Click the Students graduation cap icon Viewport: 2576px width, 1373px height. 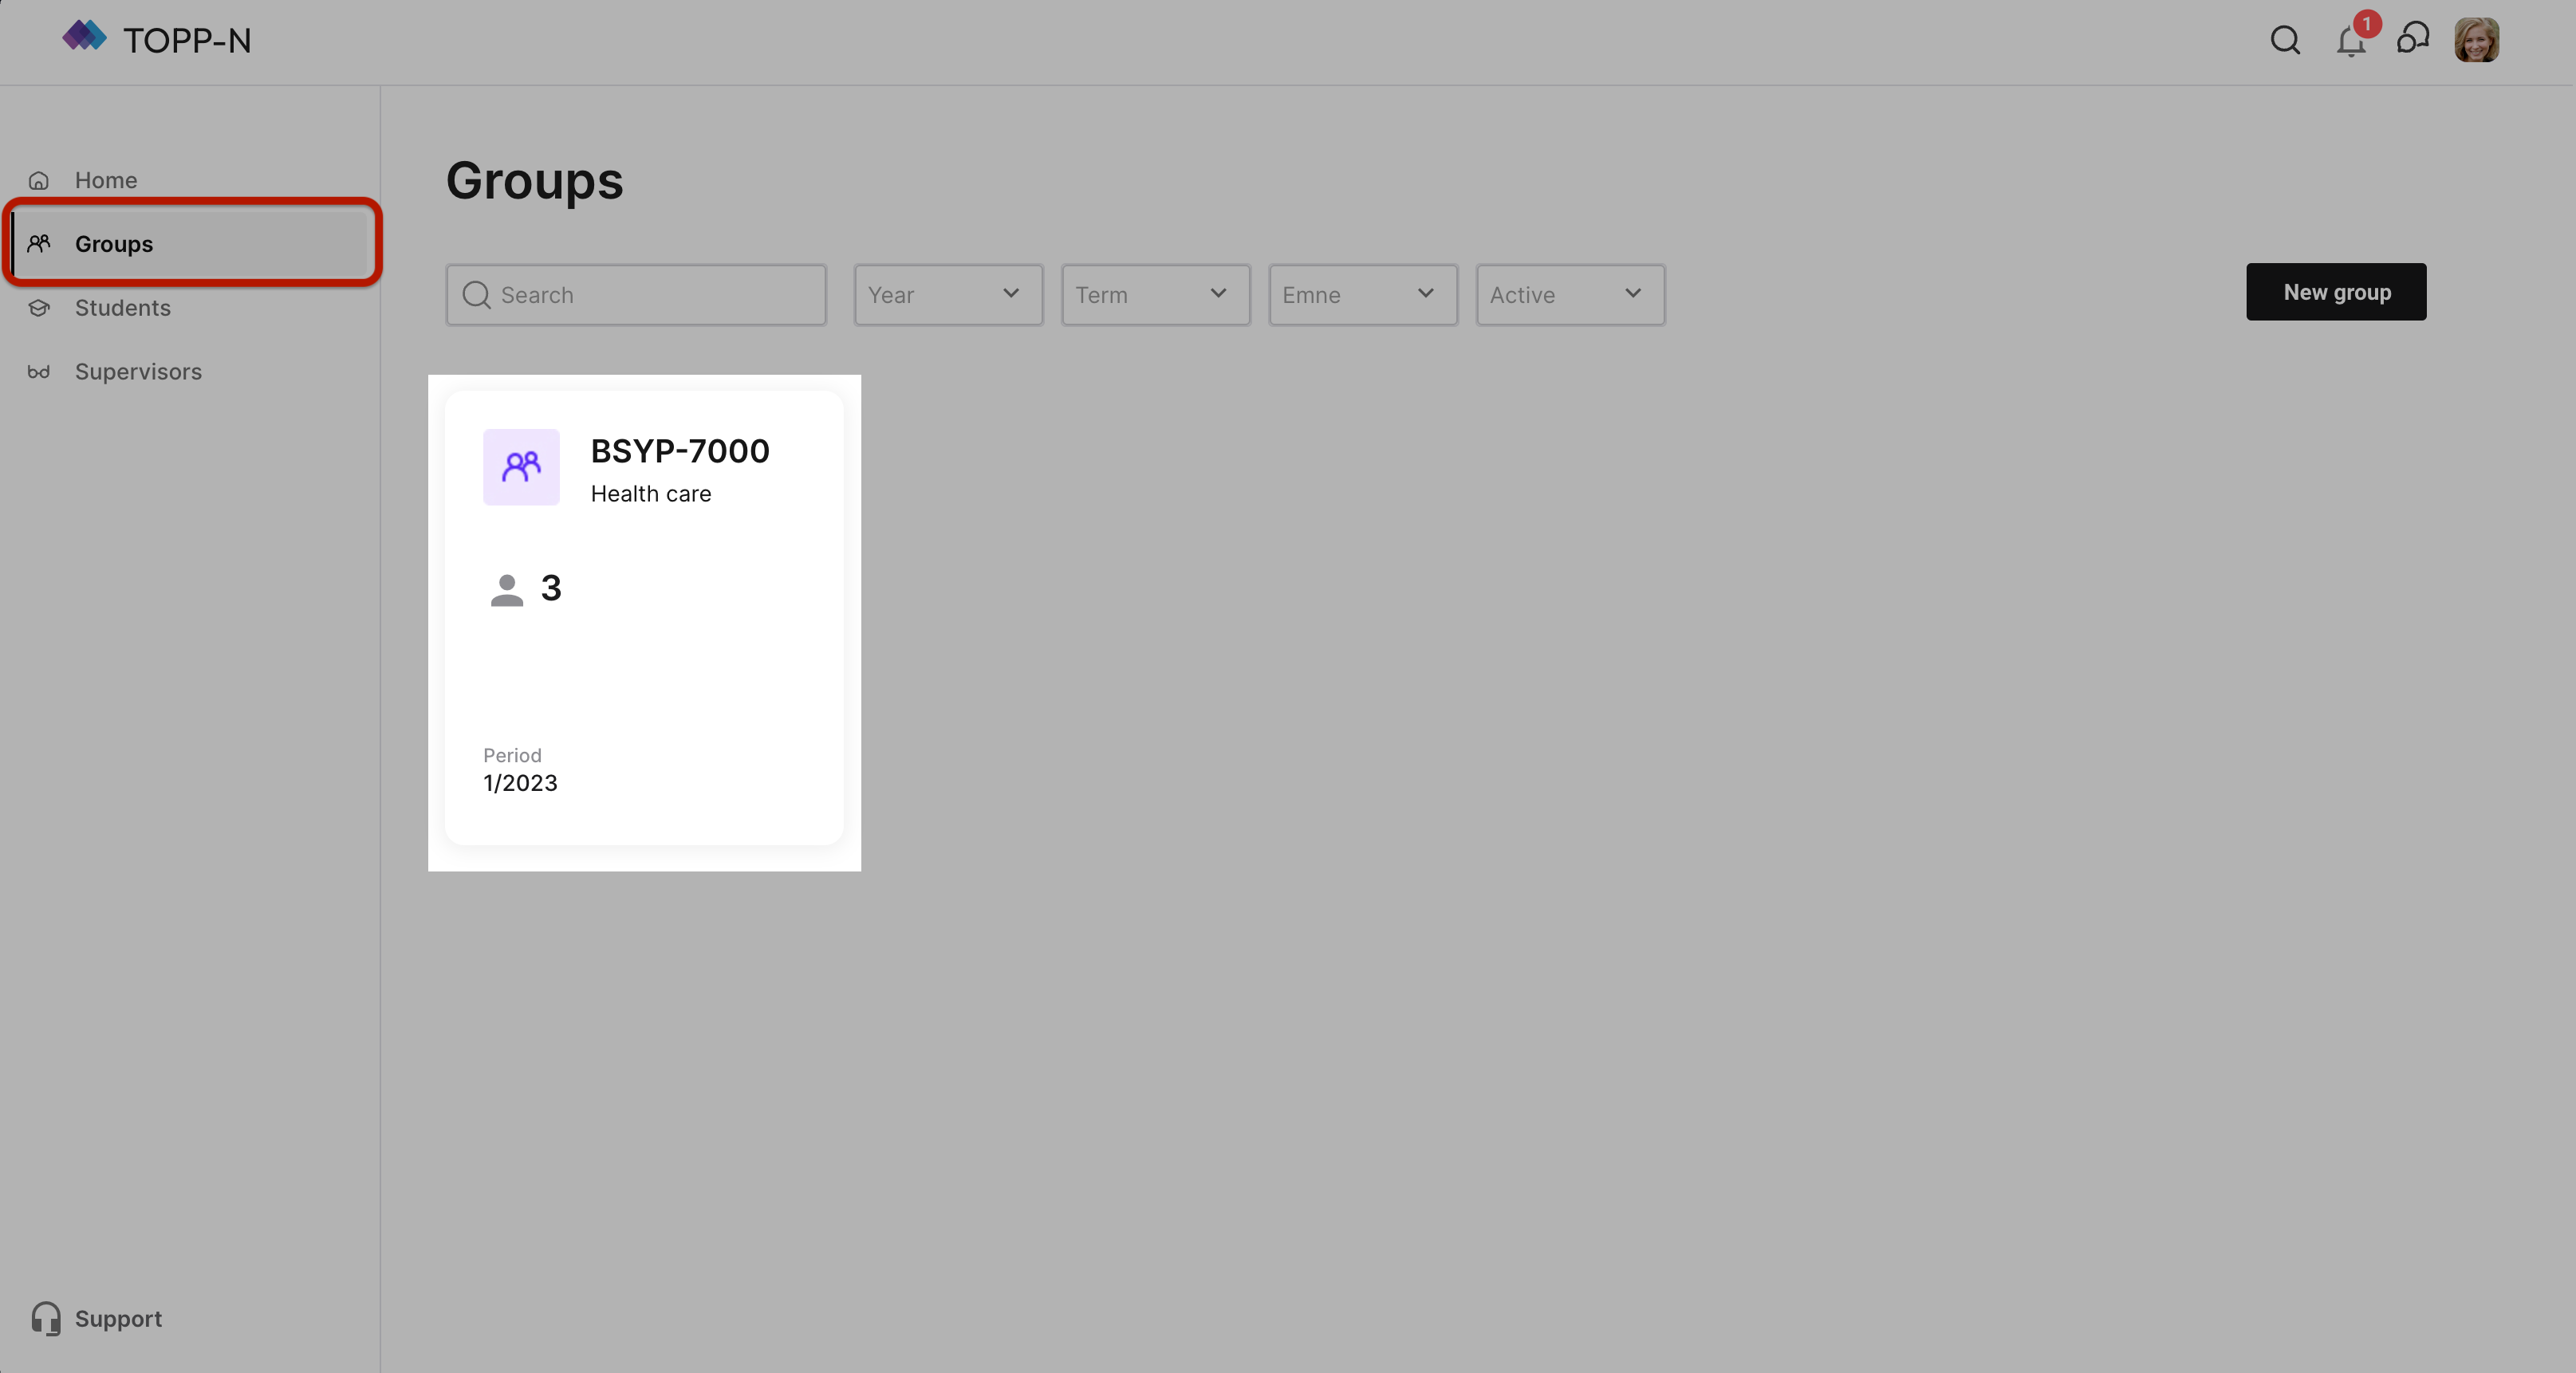pyautogui.click(x=39, y=308)
